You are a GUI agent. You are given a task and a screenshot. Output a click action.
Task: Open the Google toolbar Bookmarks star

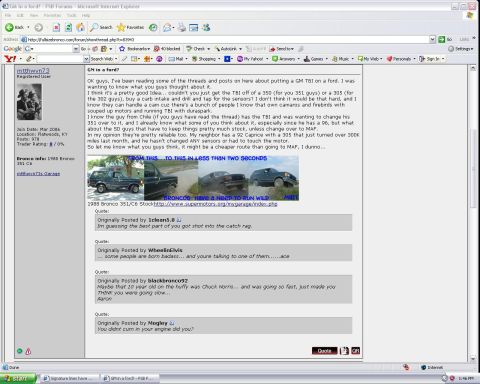[x=135, y=49]
